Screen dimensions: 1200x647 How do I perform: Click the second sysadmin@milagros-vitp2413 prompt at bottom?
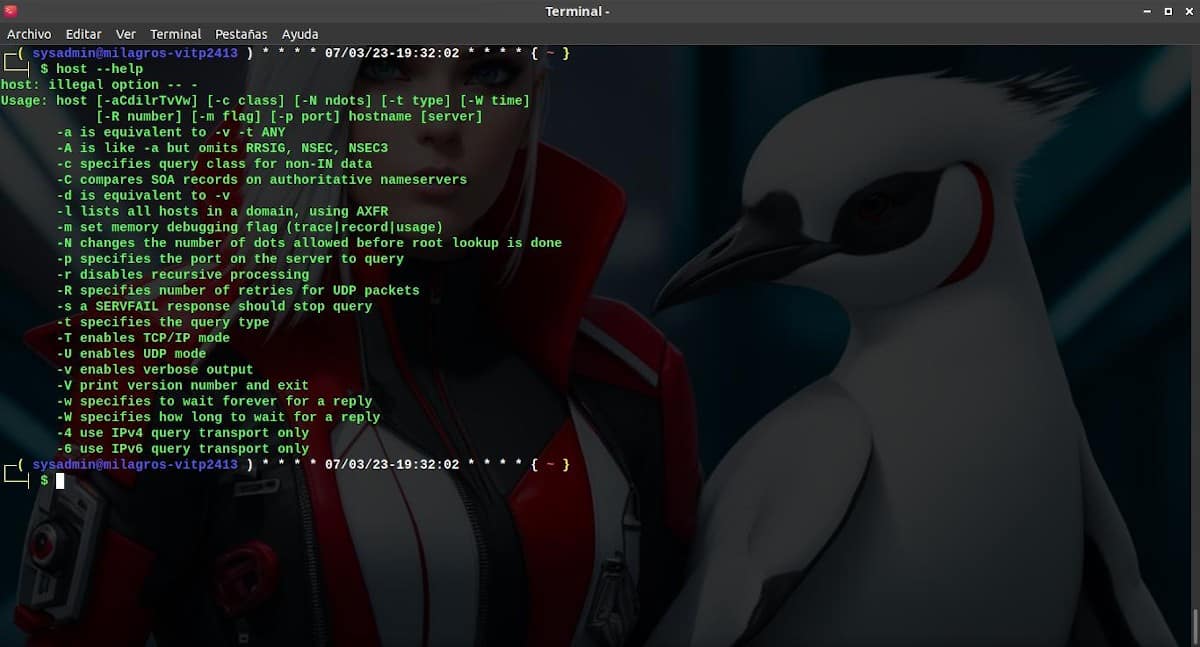point(135,465)
